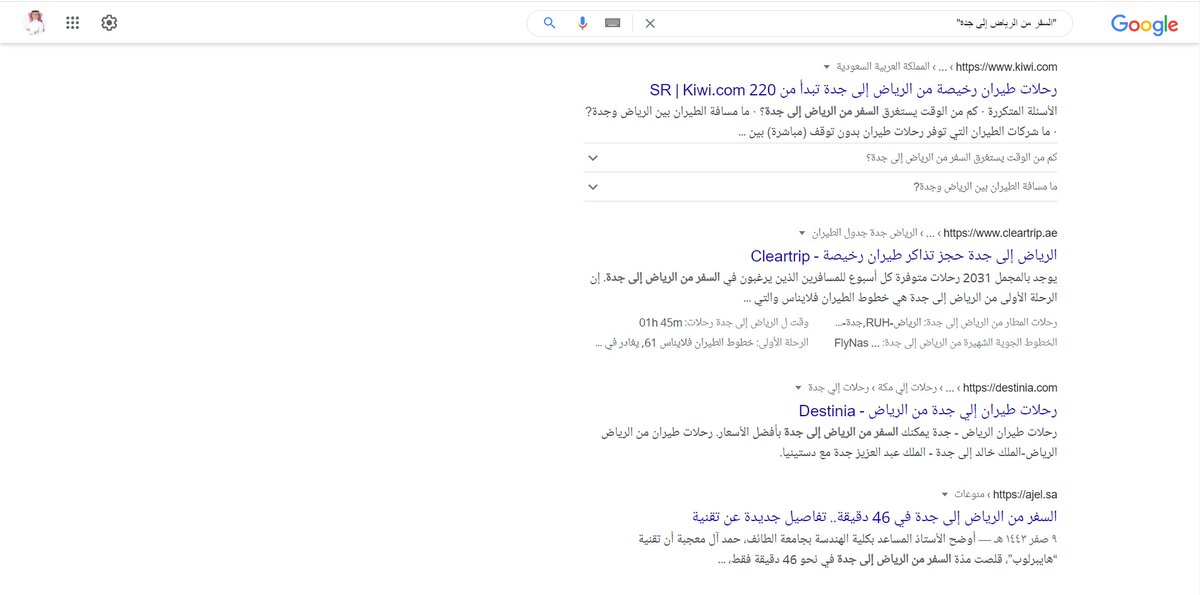Click the 01h 45m flight duration text
The width and height of the screenshot is (1200, 595).
click(660, 323)
